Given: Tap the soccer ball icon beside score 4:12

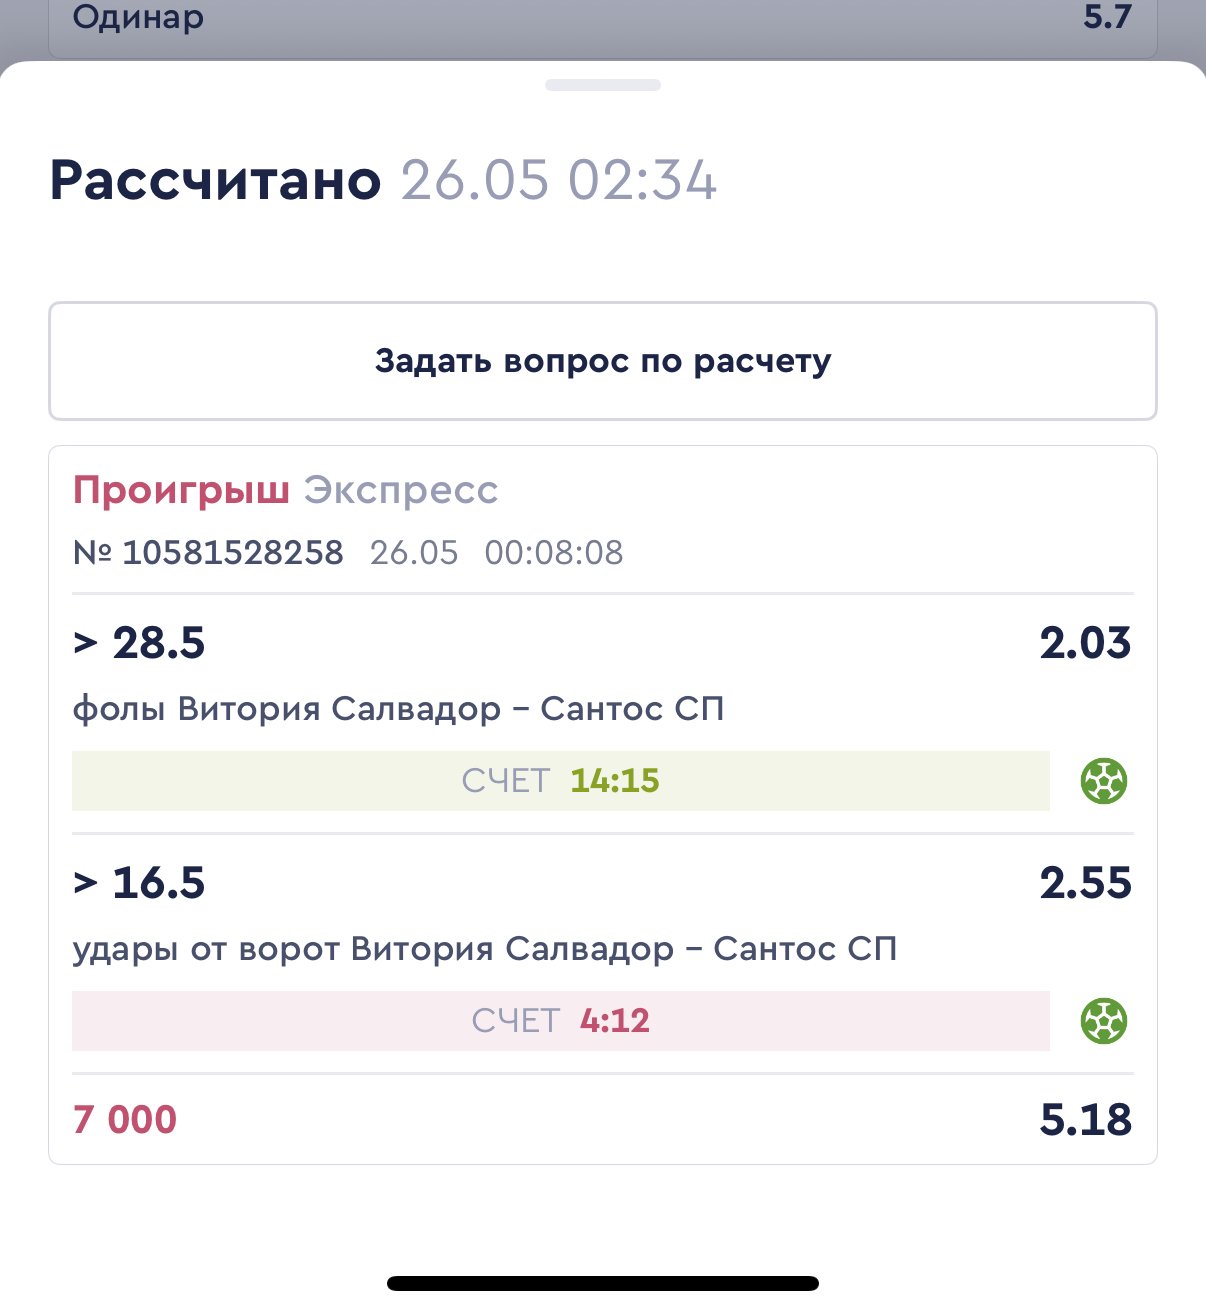Looking at the screenshot, I should [1104, 1021].
